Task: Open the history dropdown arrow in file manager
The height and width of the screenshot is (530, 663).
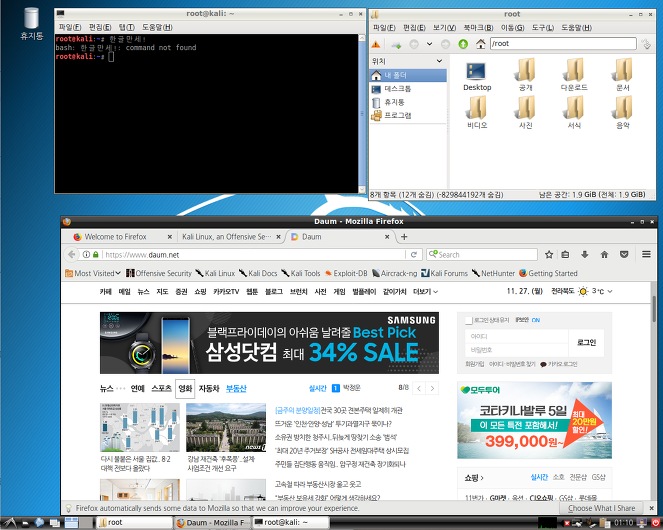Action: (429, 44)
